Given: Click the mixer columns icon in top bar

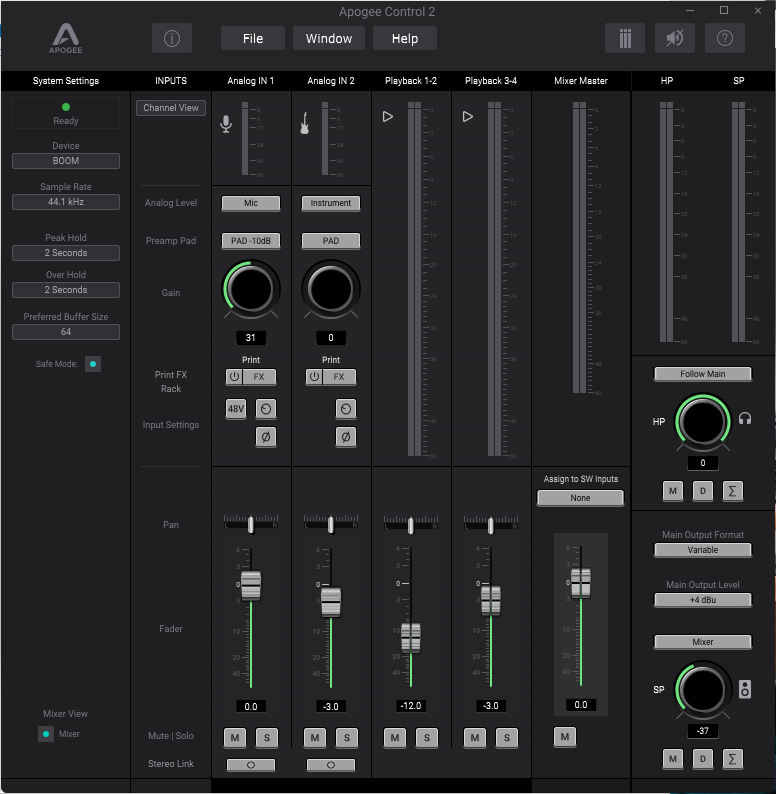Looking at the screenshot, I should (625, 39).
